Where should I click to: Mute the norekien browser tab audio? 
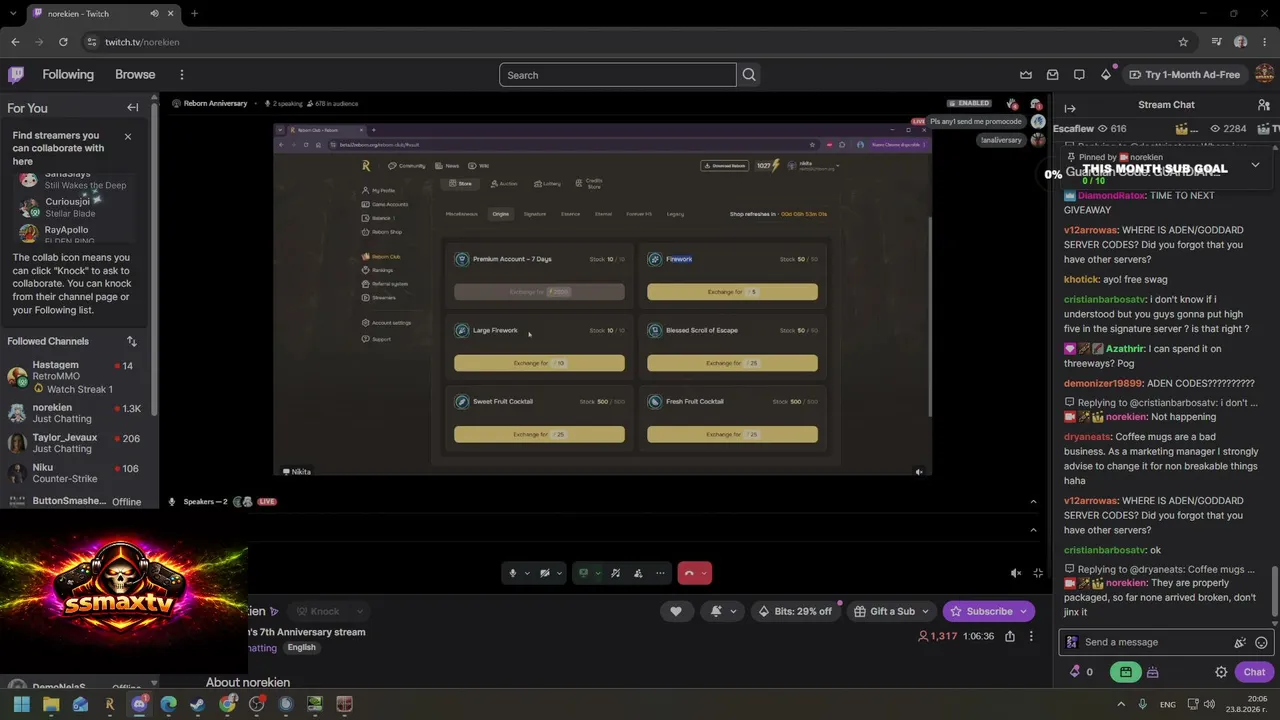(x=154, y=13)
